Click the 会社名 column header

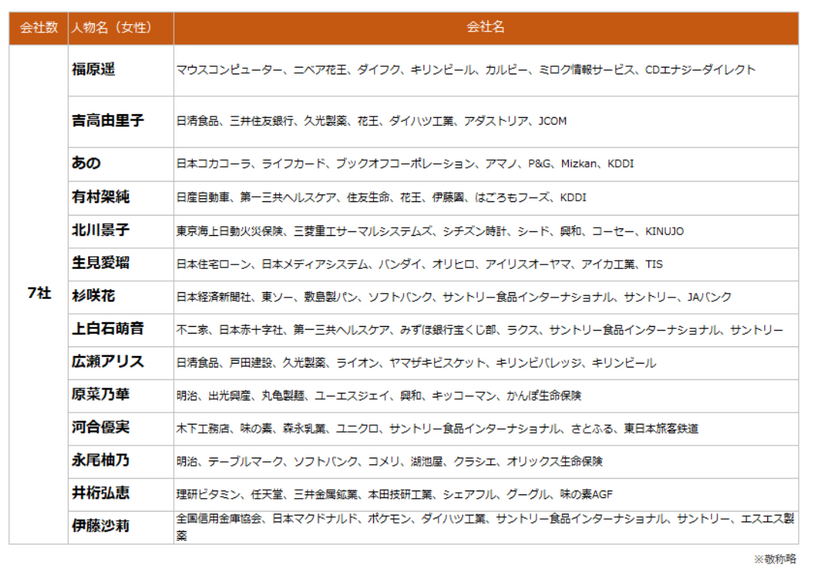click(486, 27)
